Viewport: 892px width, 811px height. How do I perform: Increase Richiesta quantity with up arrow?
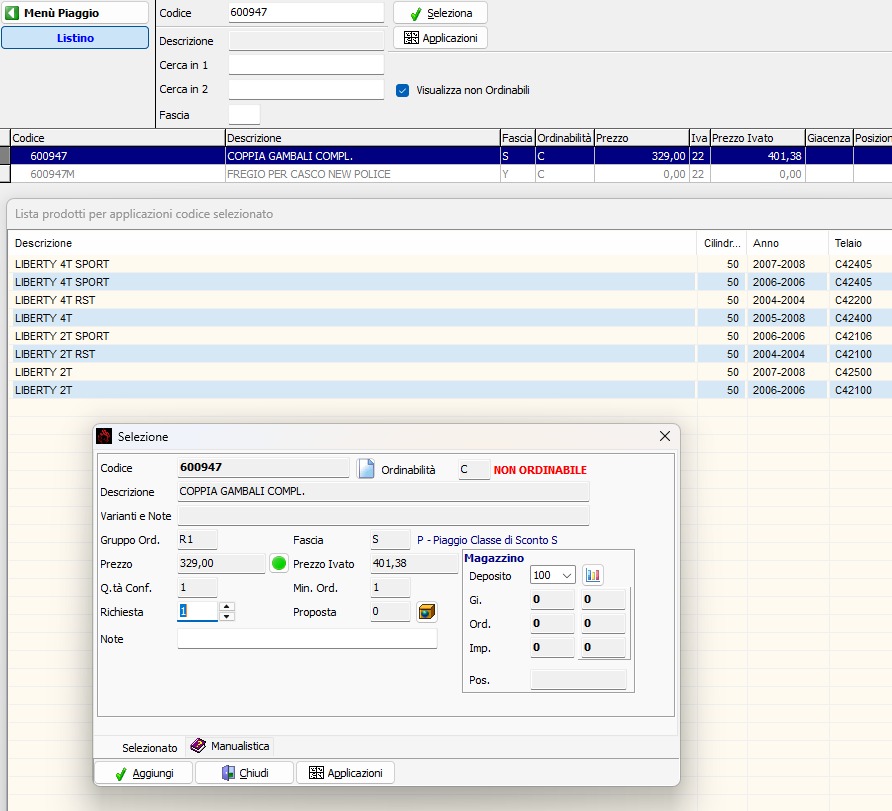[x=227, y=607]
